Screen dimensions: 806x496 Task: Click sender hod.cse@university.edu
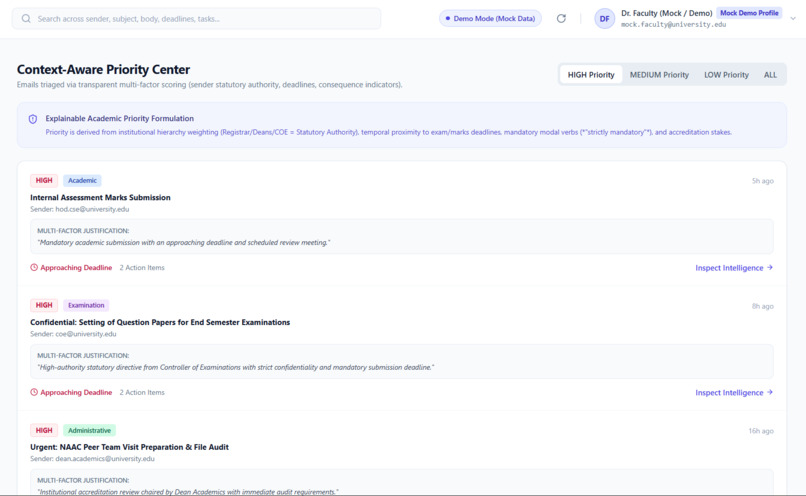pyautogui.click(x=92, y=209)
